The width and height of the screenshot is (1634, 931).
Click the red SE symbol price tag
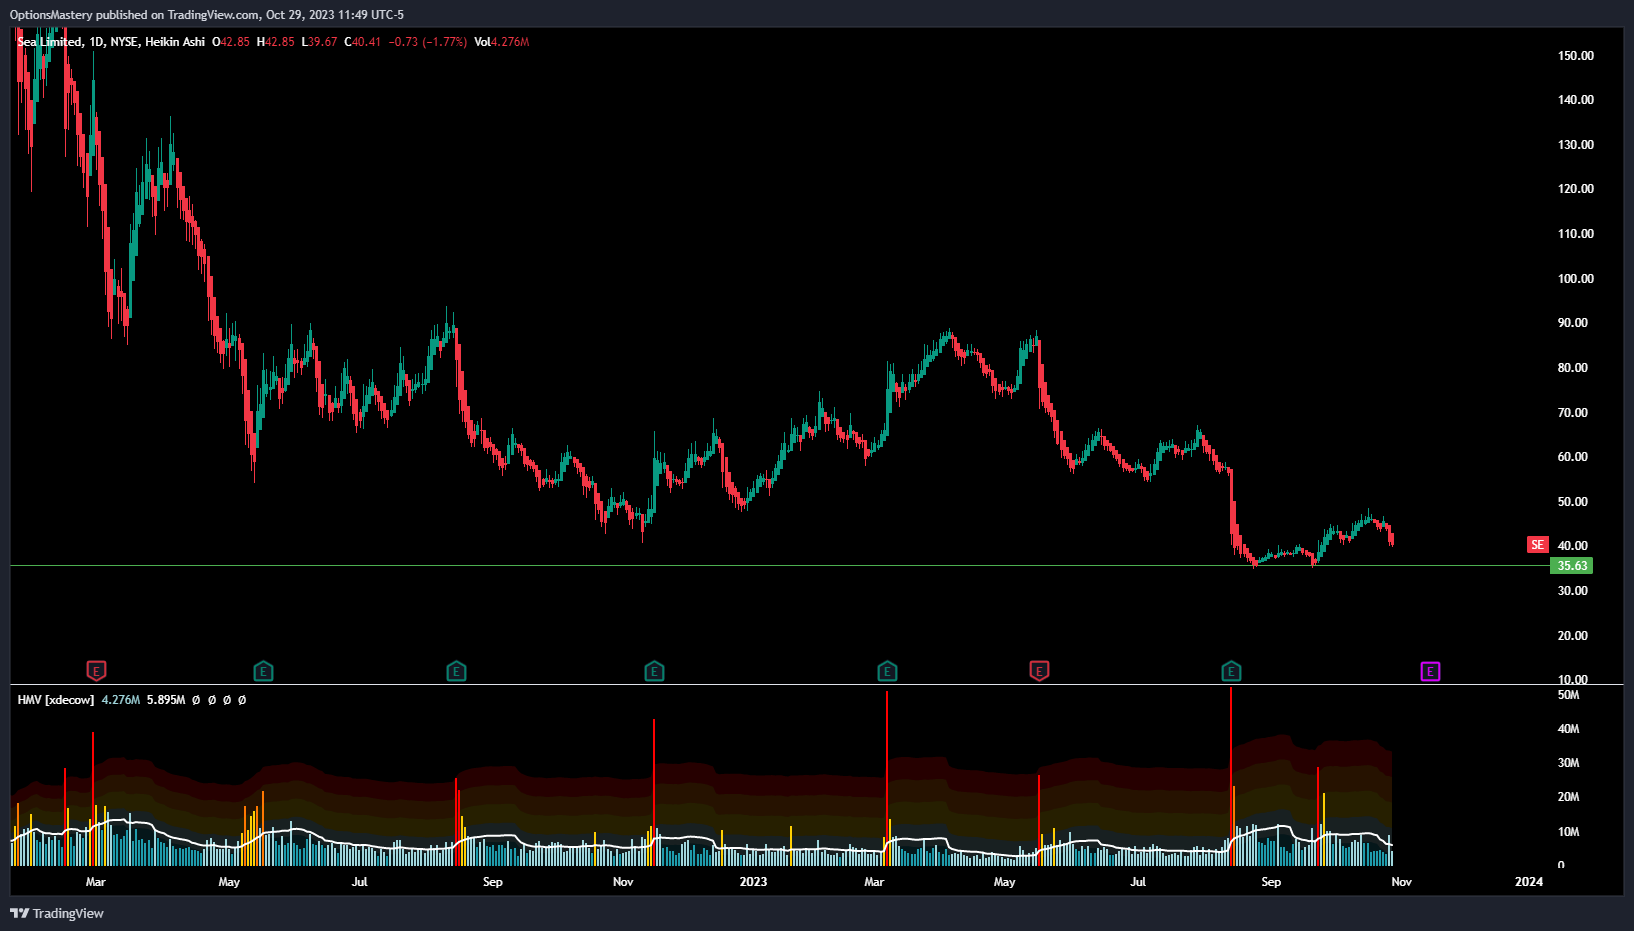tap(1537, 545)
